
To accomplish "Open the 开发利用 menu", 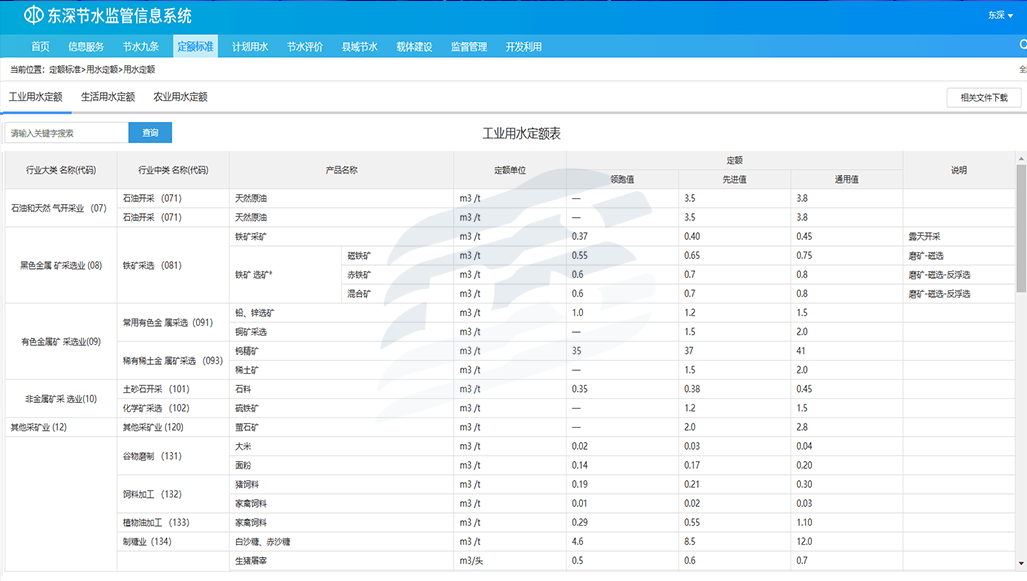I will point(524,47).
